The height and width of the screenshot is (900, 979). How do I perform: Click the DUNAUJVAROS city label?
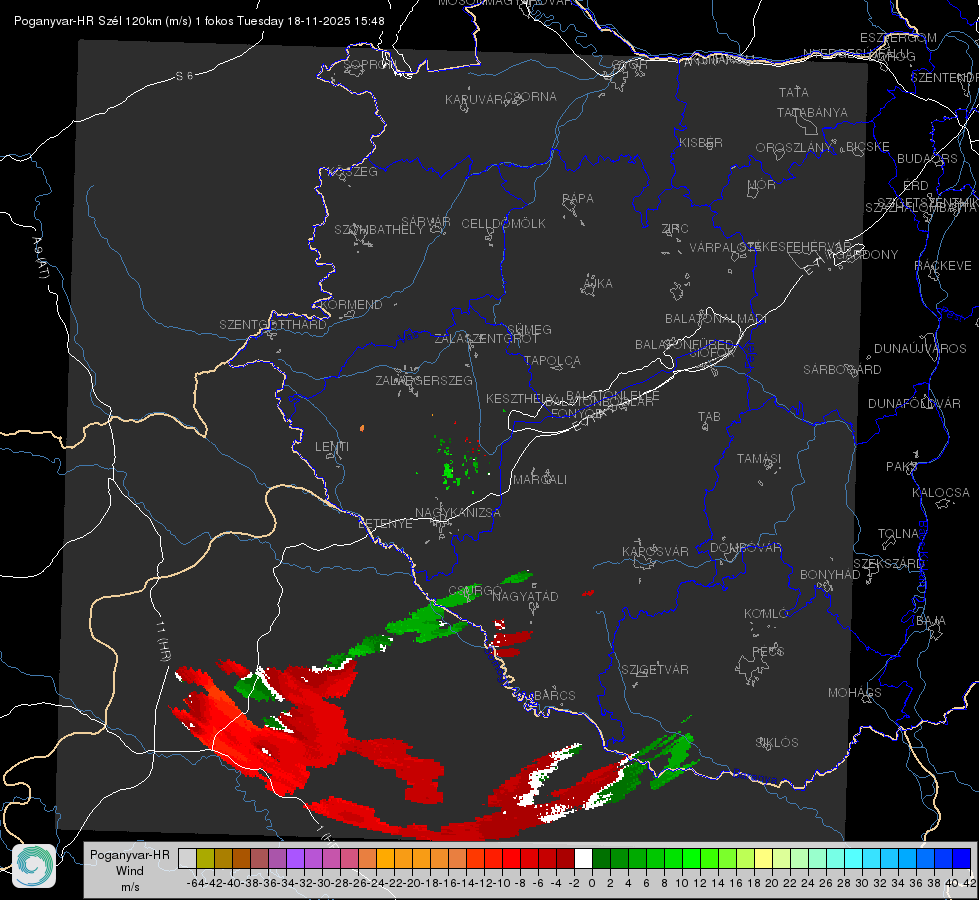(x=920, y=349)
